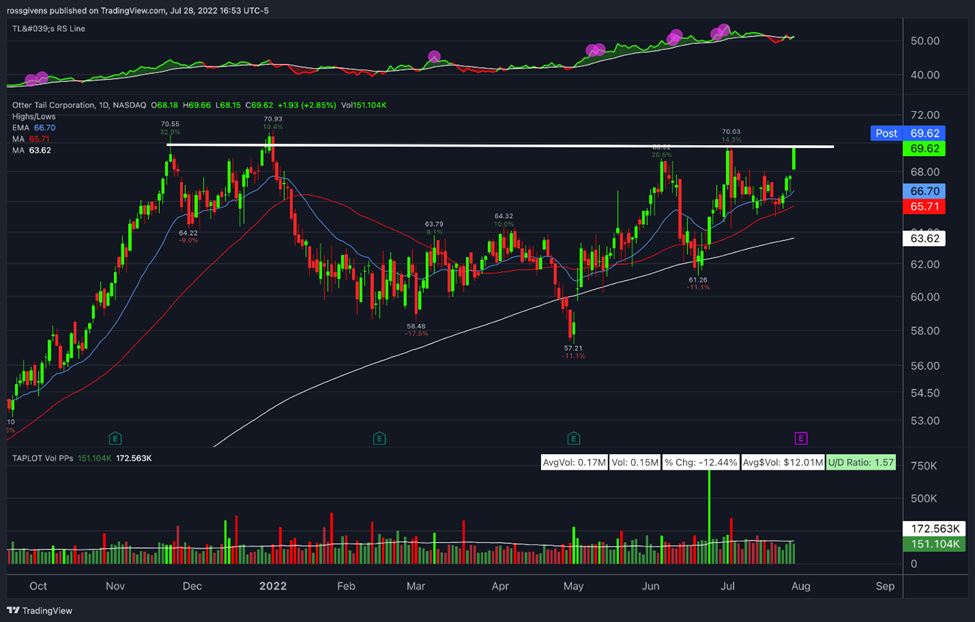Click the +1.93 (+2.85%) change value
975x622 pixels.
307,105
